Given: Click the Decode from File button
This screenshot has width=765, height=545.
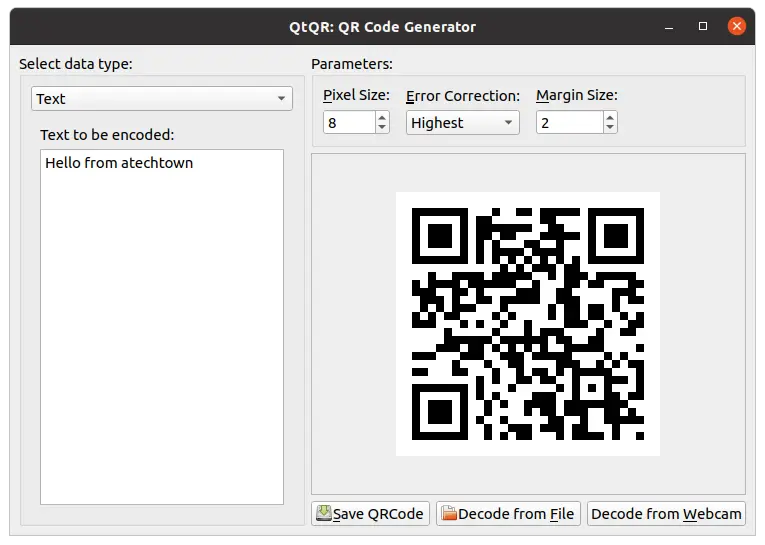Looking at the screenshot, I should (508, 513).
